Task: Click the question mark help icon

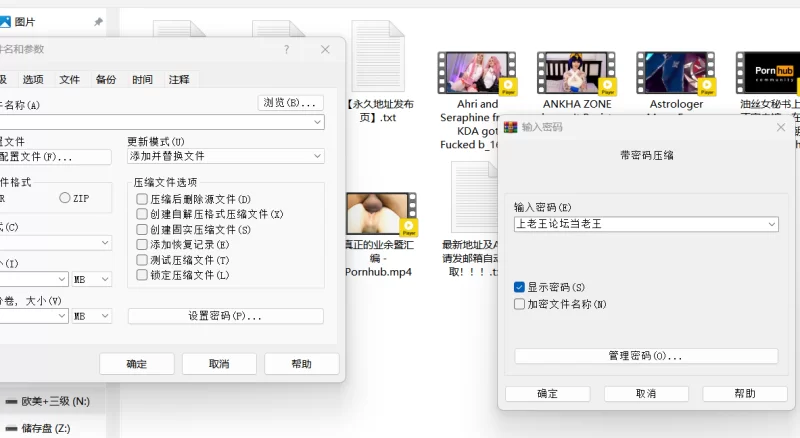Action: (x=287, y=50)
